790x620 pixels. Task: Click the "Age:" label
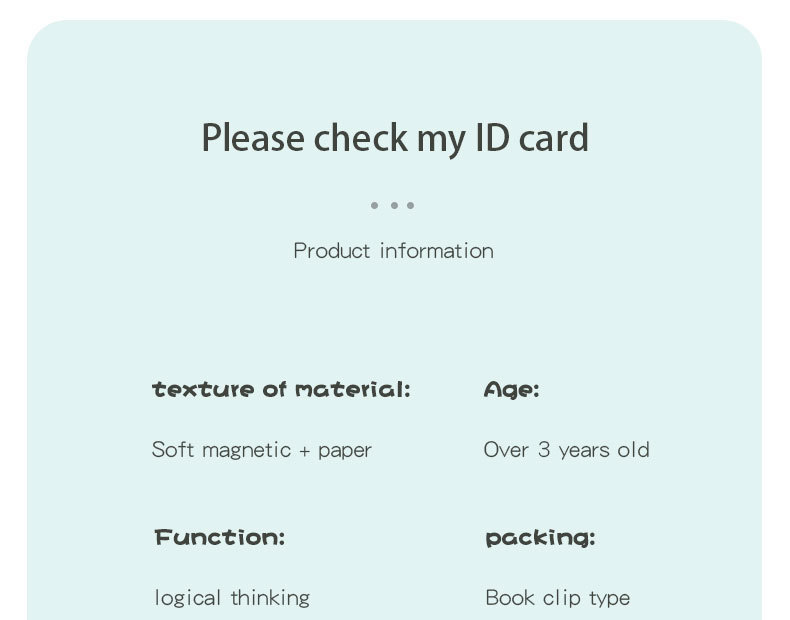coord(511,390)
